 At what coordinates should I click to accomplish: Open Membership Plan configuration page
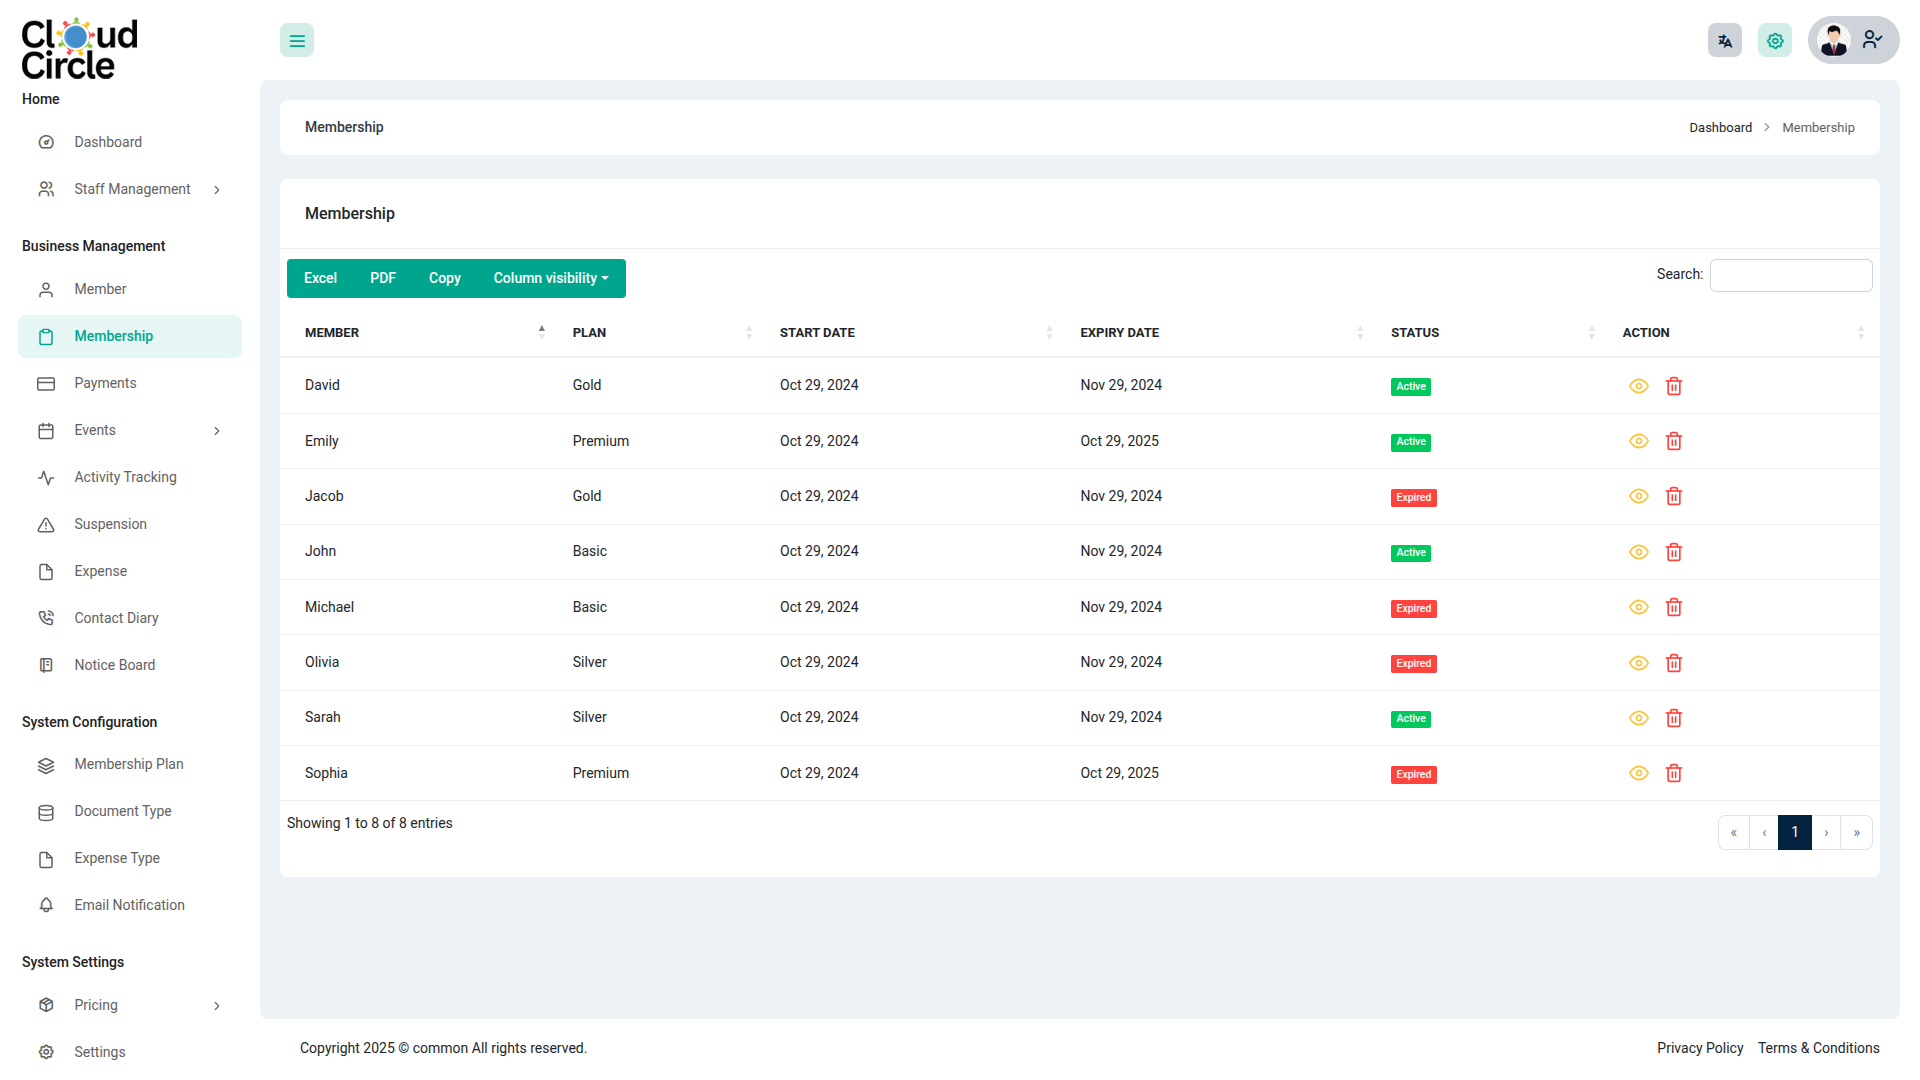point(128,764)
